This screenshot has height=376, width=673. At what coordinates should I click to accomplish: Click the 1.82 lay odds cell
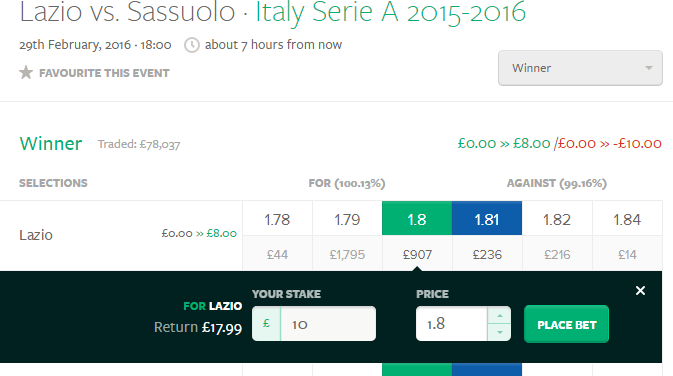557,219
